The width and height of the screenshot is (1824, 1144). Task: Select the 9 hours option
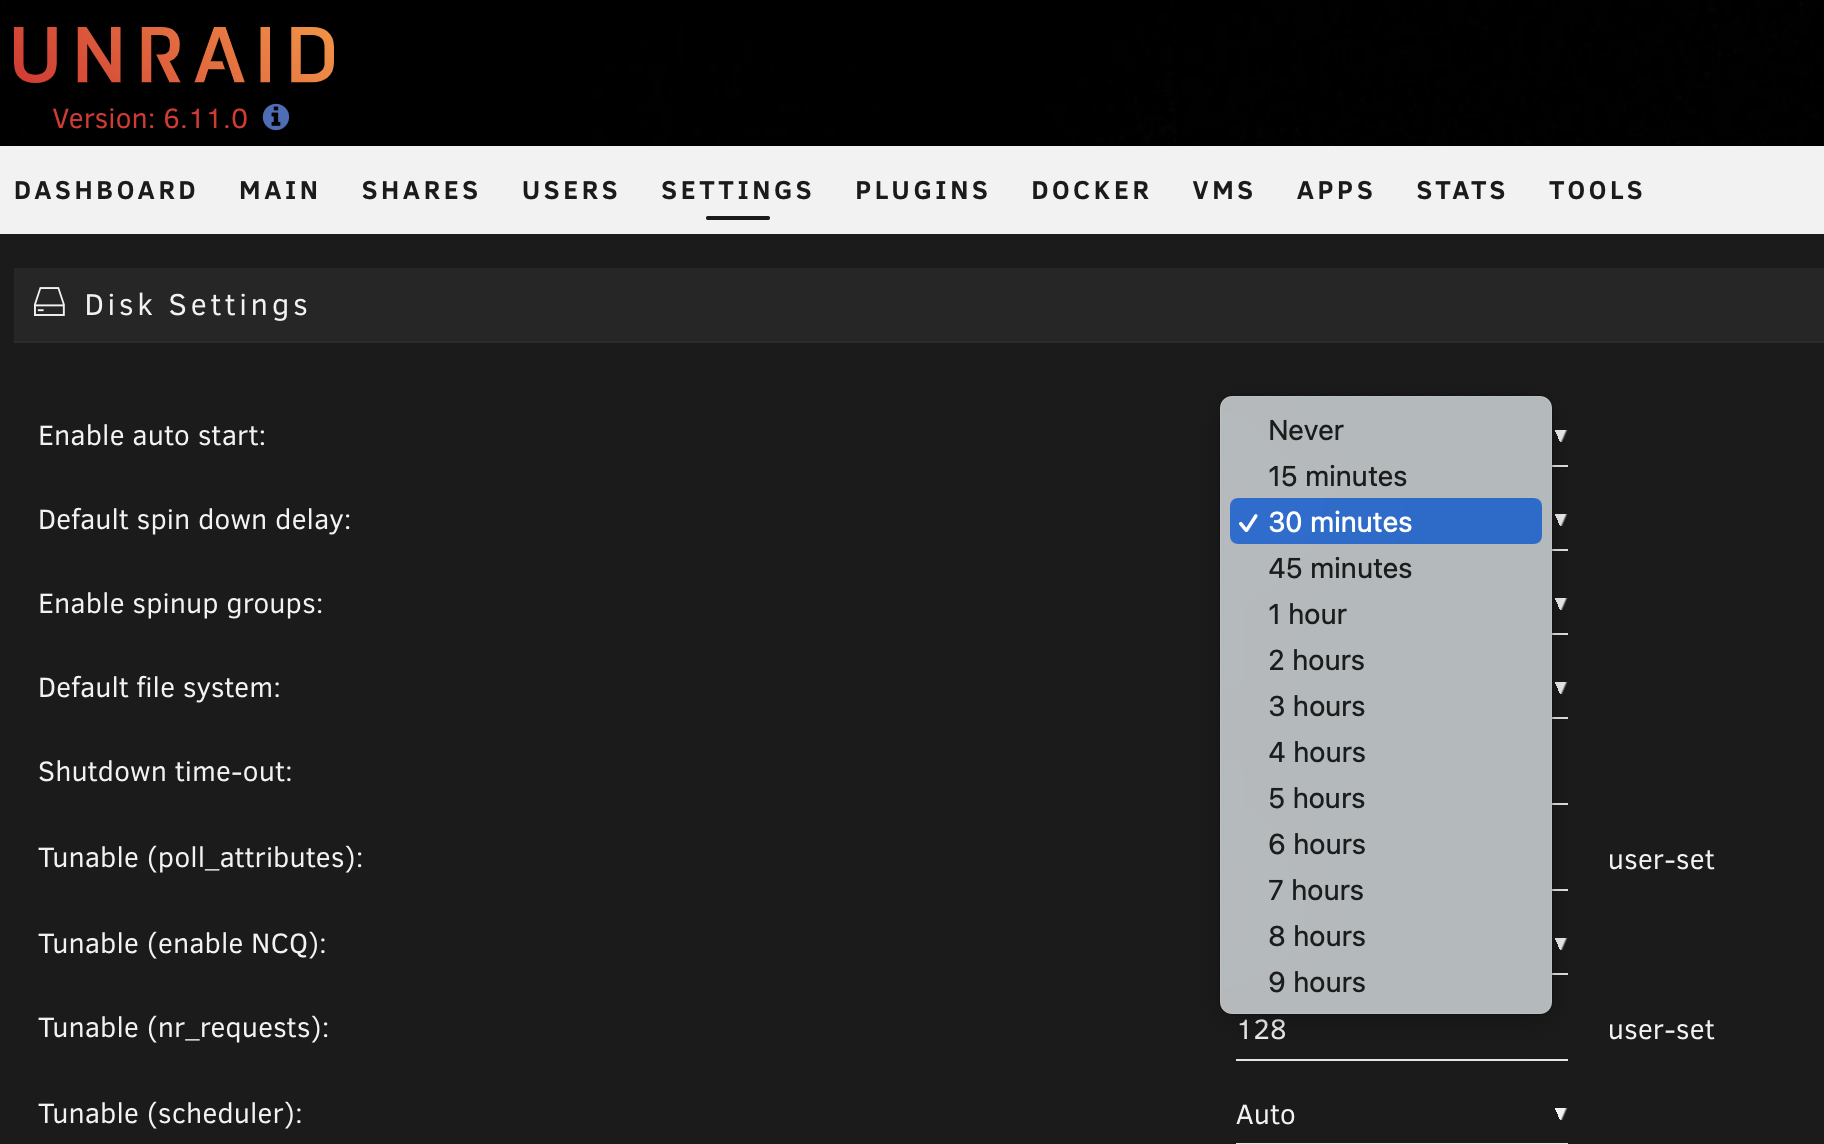click(x=1316, y=982)
